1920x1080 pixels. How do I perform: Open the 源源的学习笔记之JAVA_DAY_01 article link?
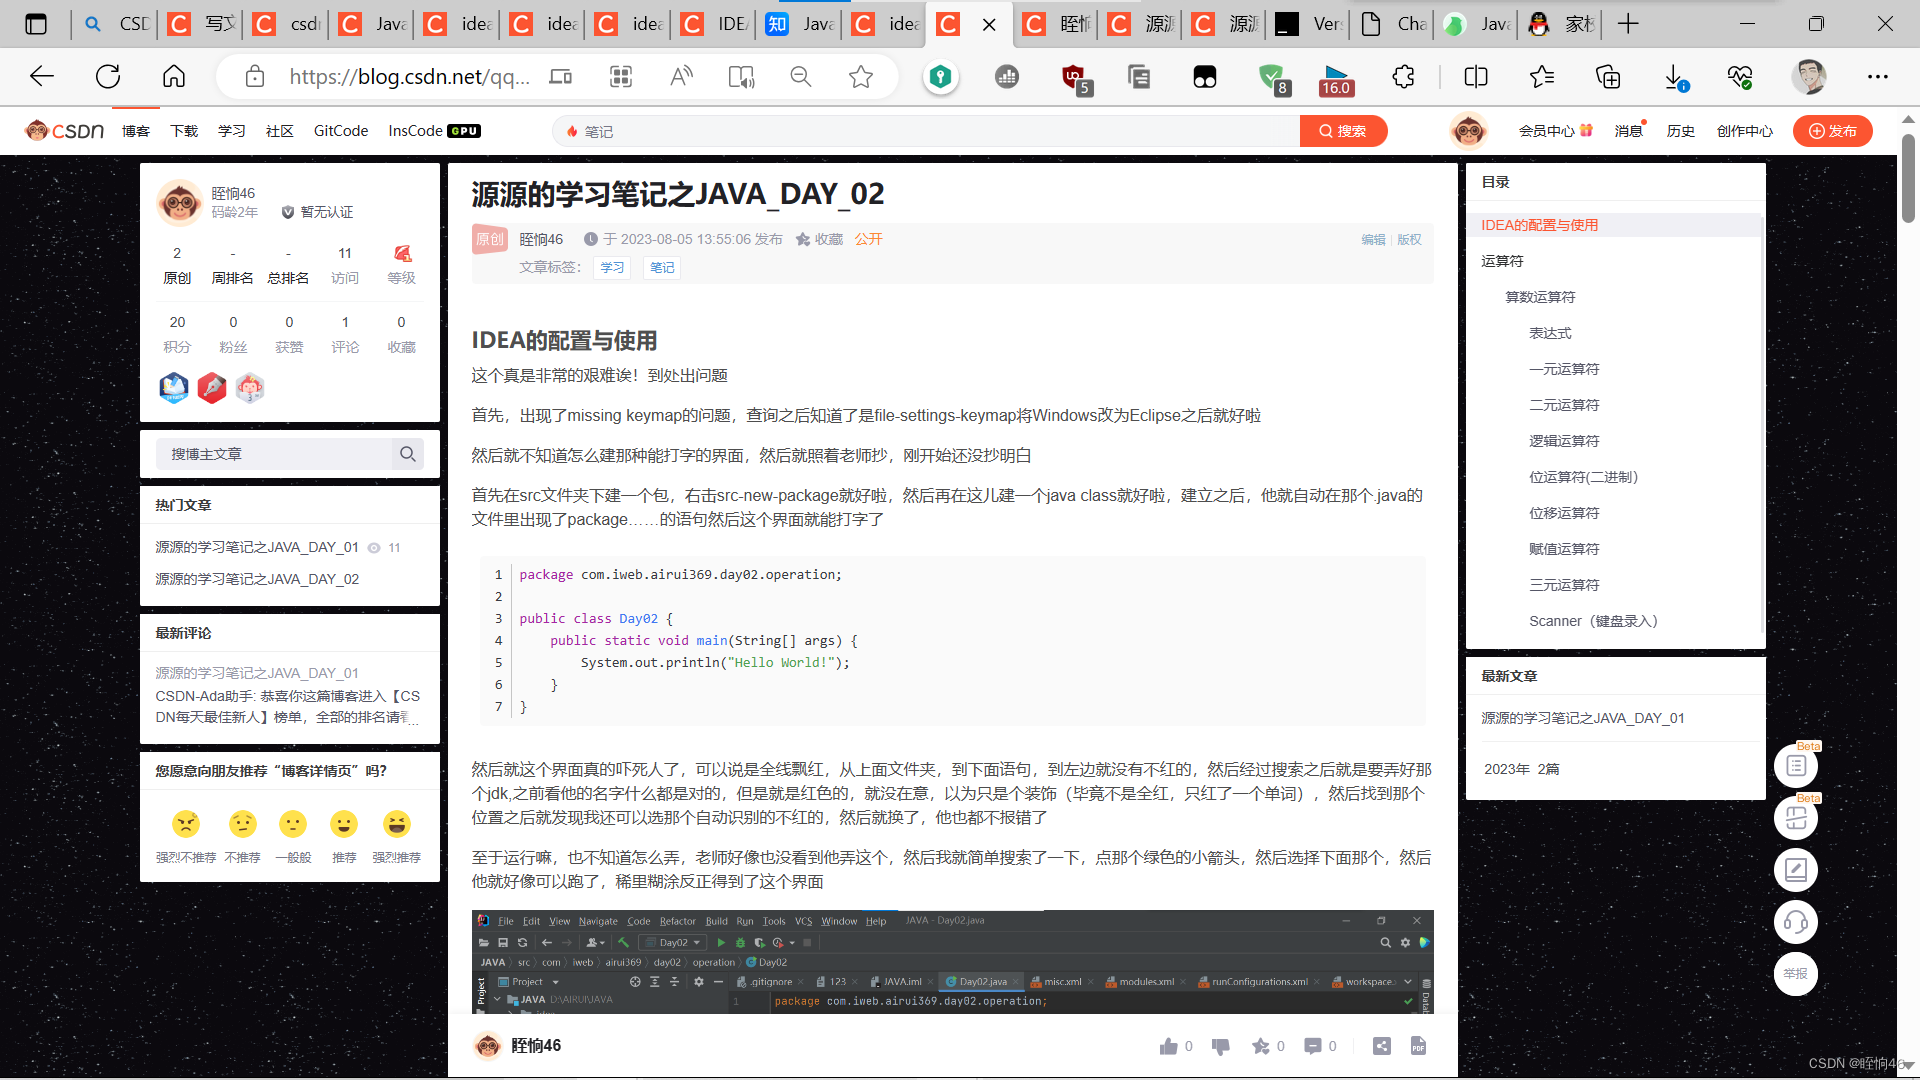pyautogui.click(x=257, y=547)
